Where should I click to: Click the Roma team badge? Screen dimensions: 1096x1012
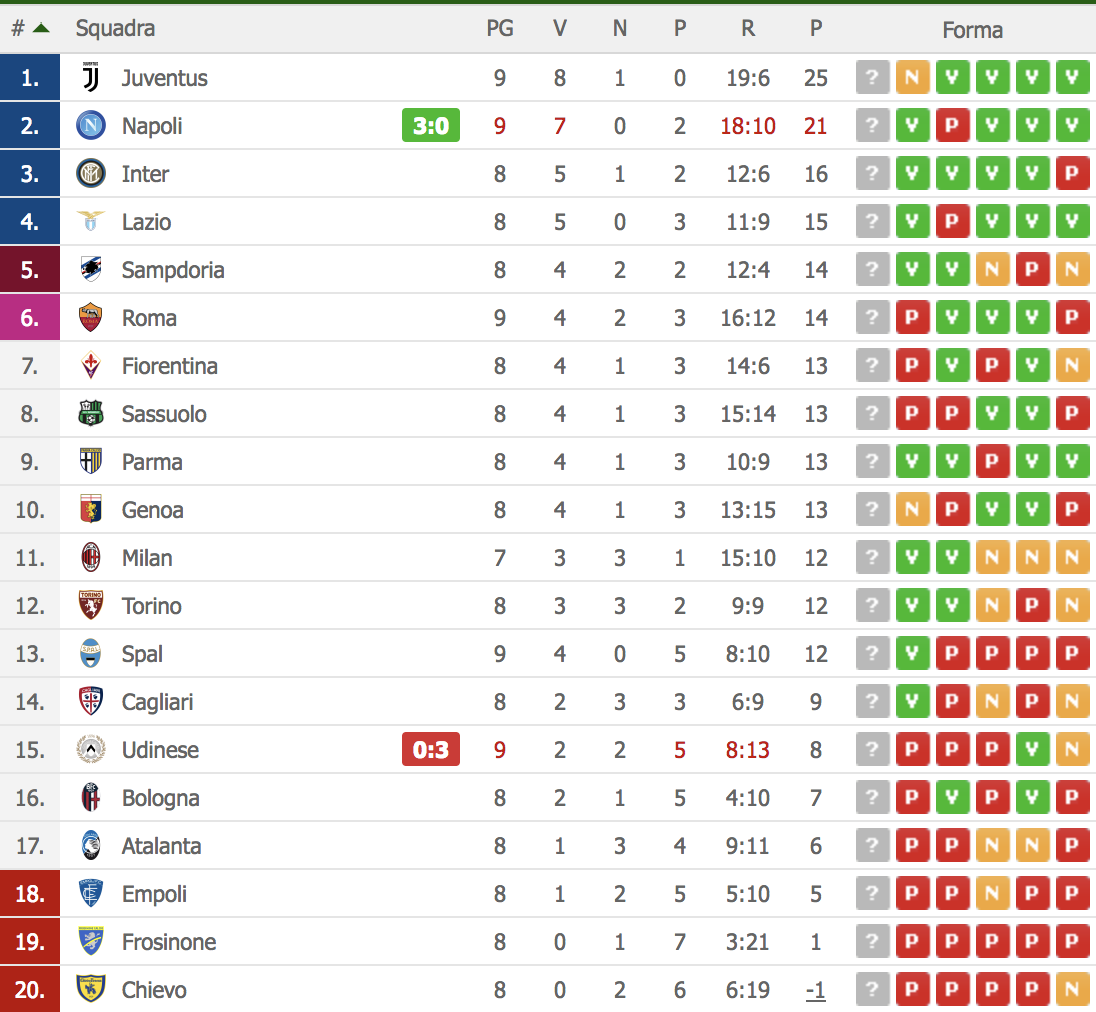tap(91, 318)
